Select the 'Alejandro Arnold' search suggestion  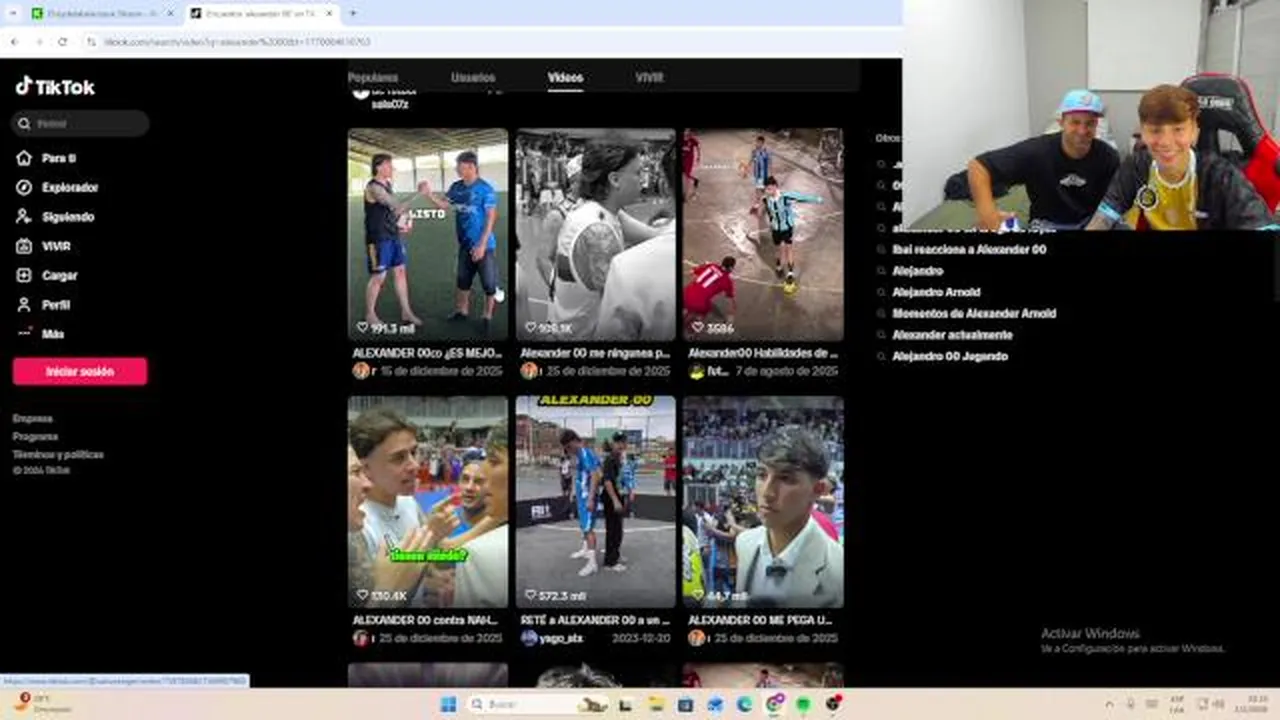(936, 292)
